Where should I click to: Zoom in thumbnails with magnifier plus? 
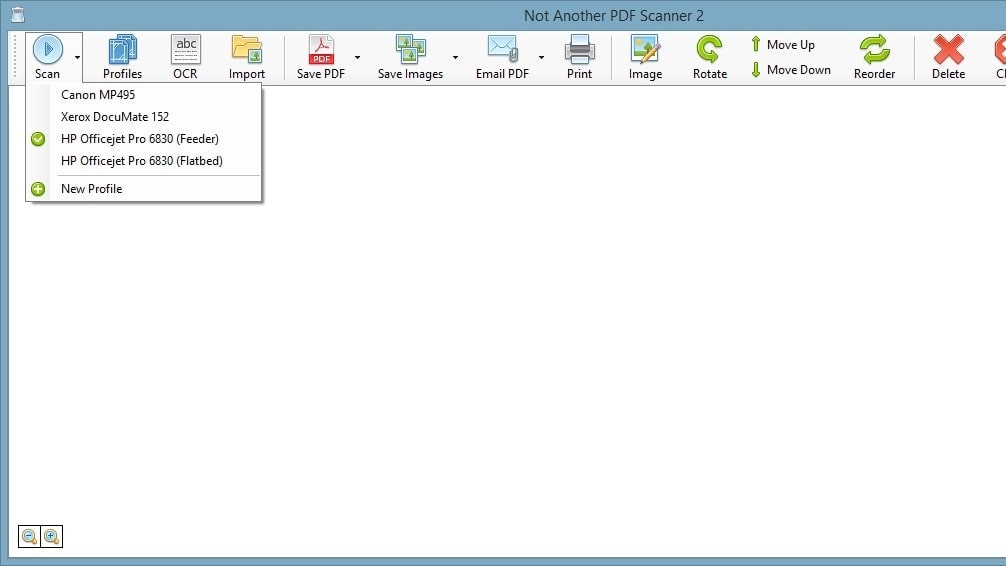tap(51, 536)
